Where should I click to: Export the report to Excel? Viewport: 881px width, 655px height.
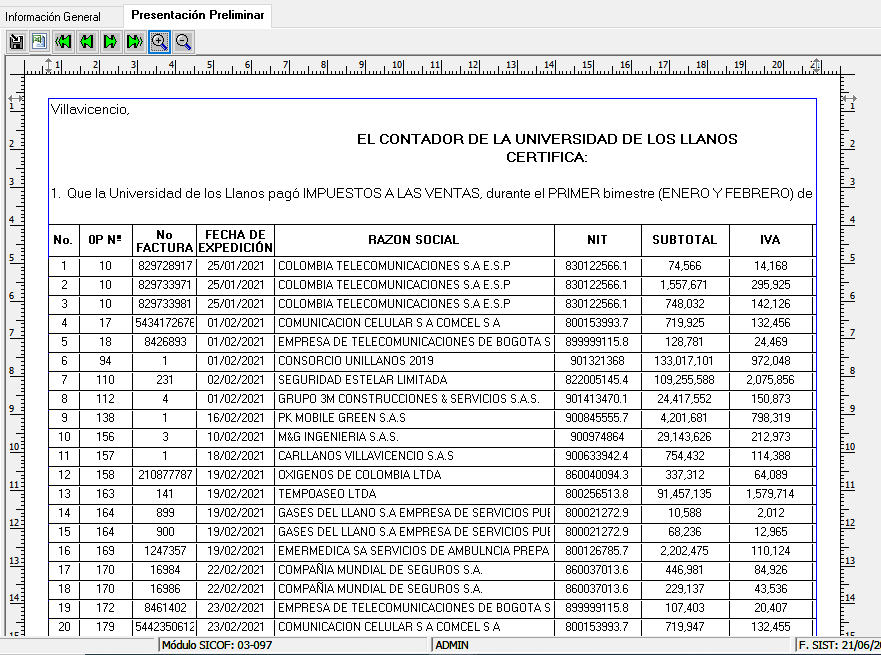pyautogui.click(x=39, y=41)
